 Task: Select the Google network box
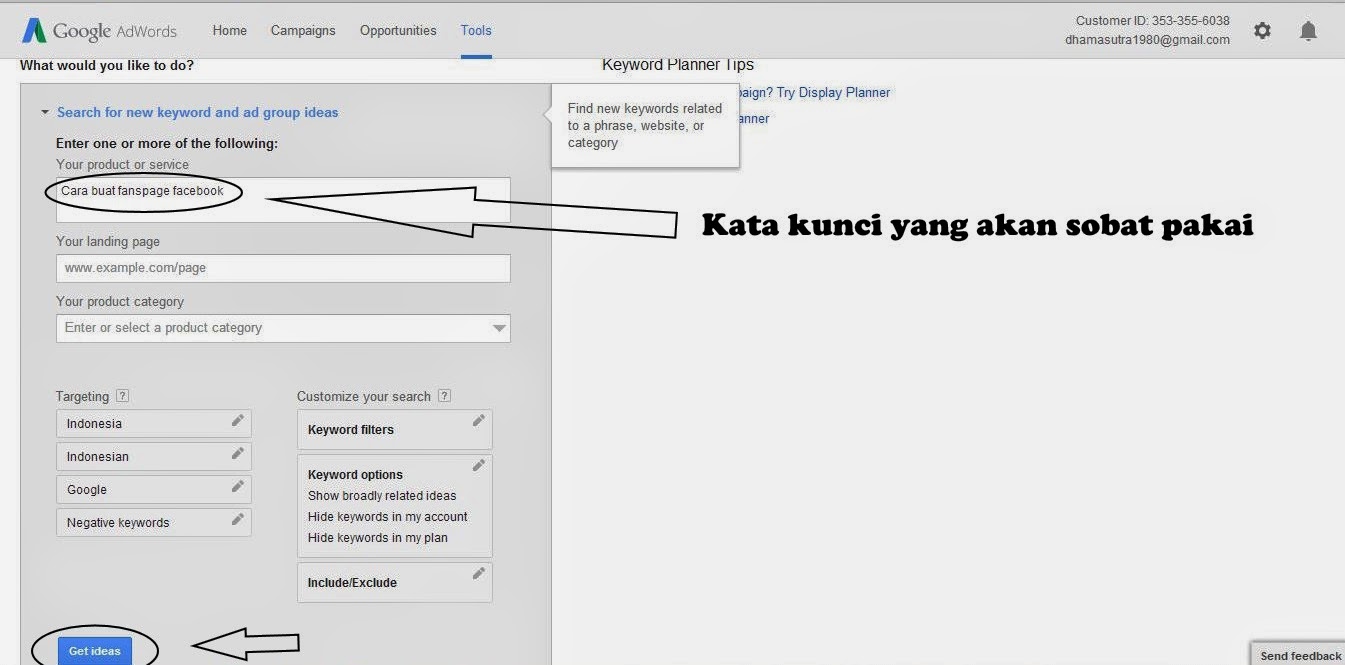coord(154,489)
